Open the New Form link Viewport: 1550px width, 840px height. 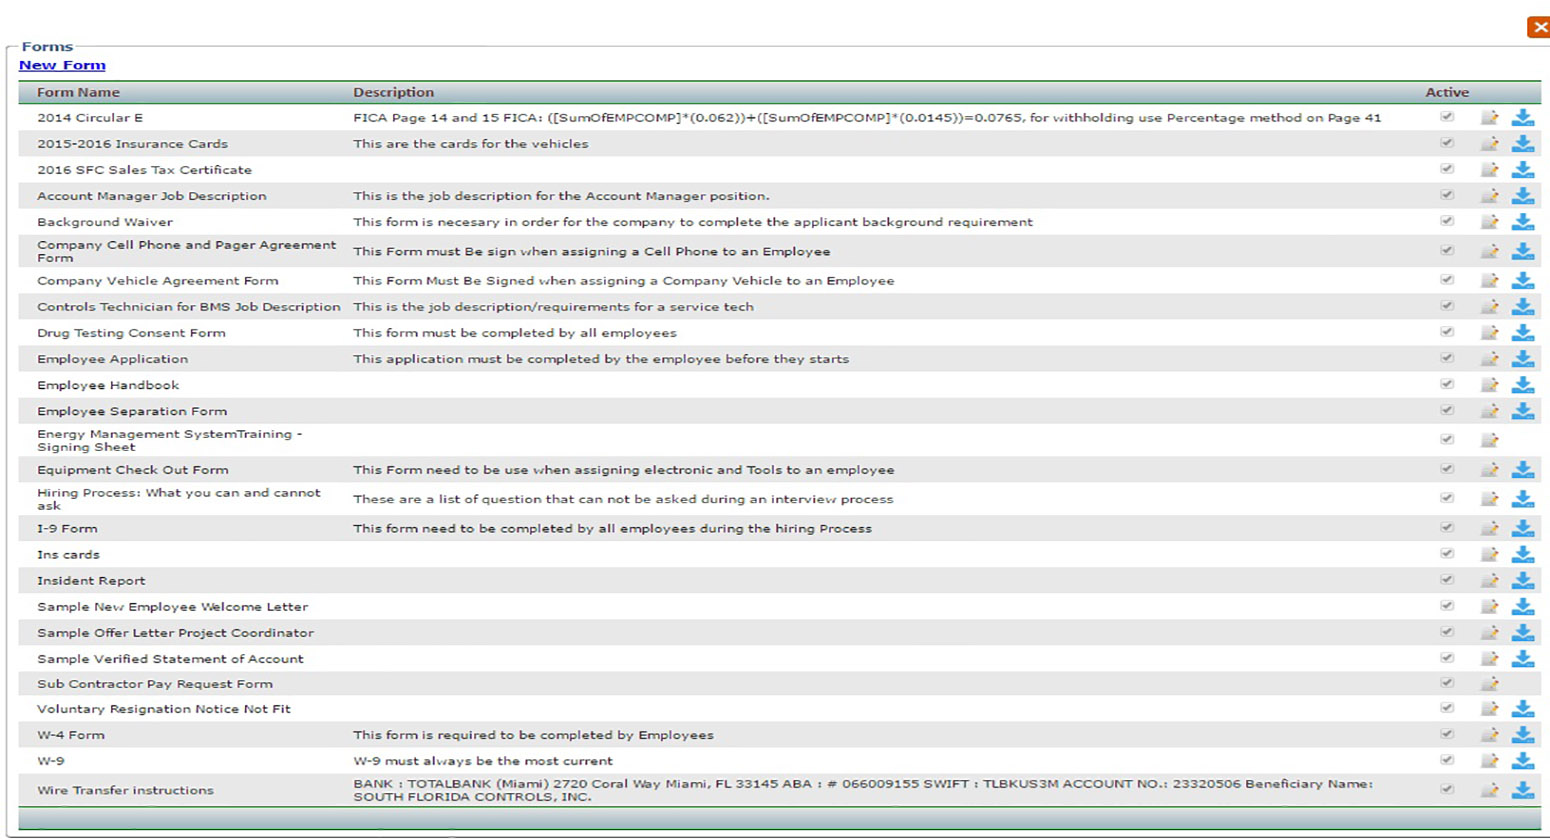(62, 65)
